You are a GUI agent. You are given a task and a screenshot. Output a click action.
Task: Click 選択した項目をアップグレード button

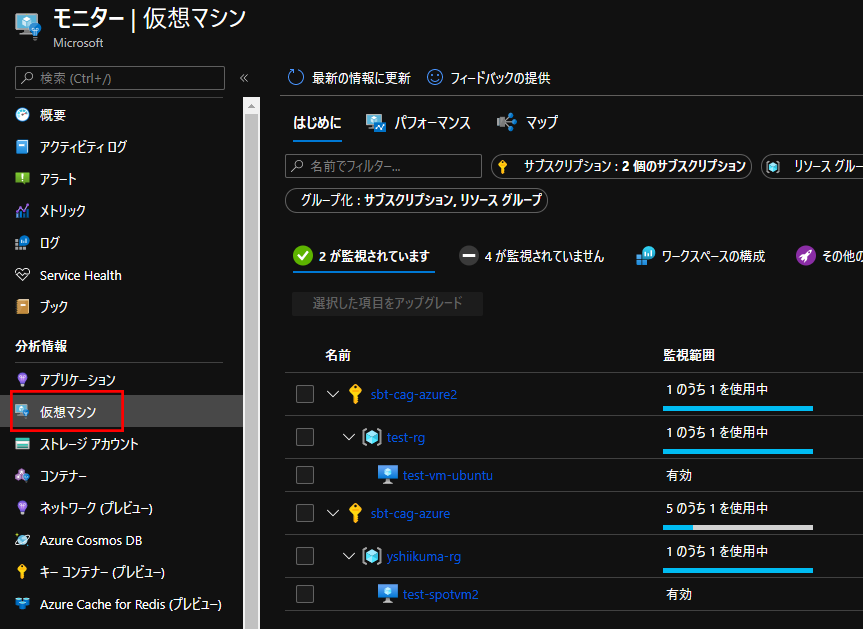tap(387, 304)
